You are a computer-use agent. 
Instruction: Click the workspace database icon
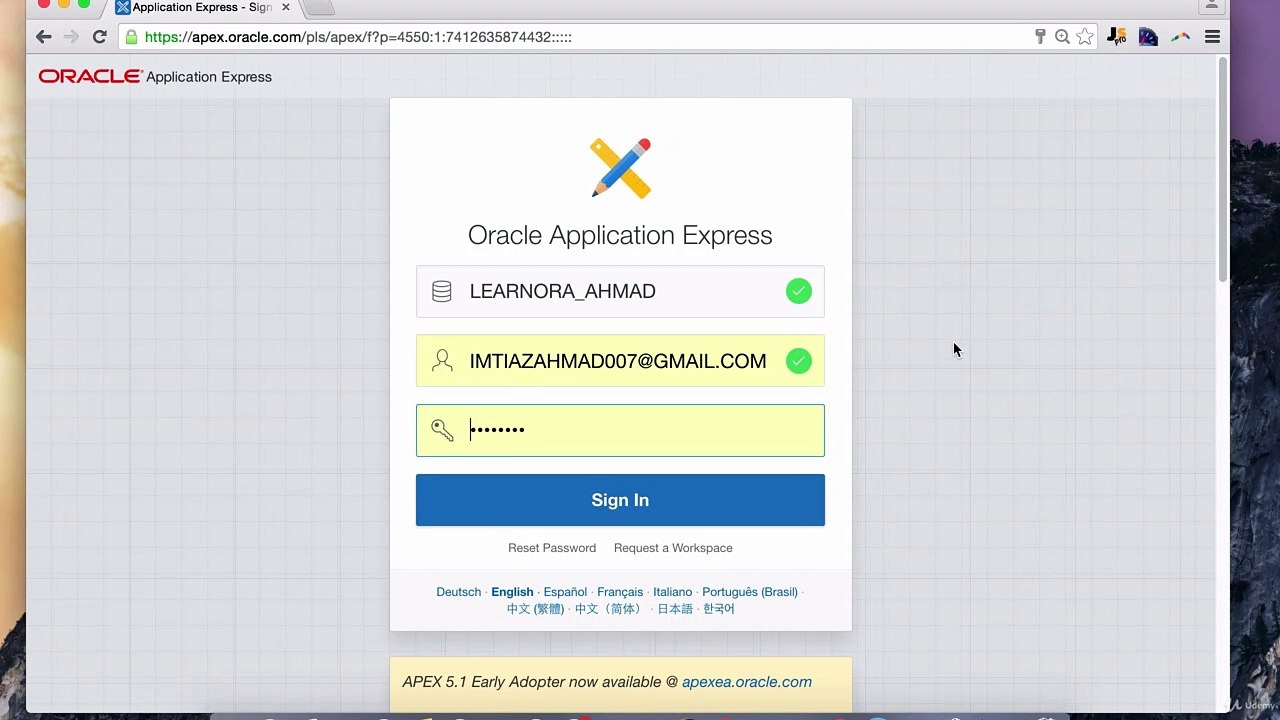[441, 291]
